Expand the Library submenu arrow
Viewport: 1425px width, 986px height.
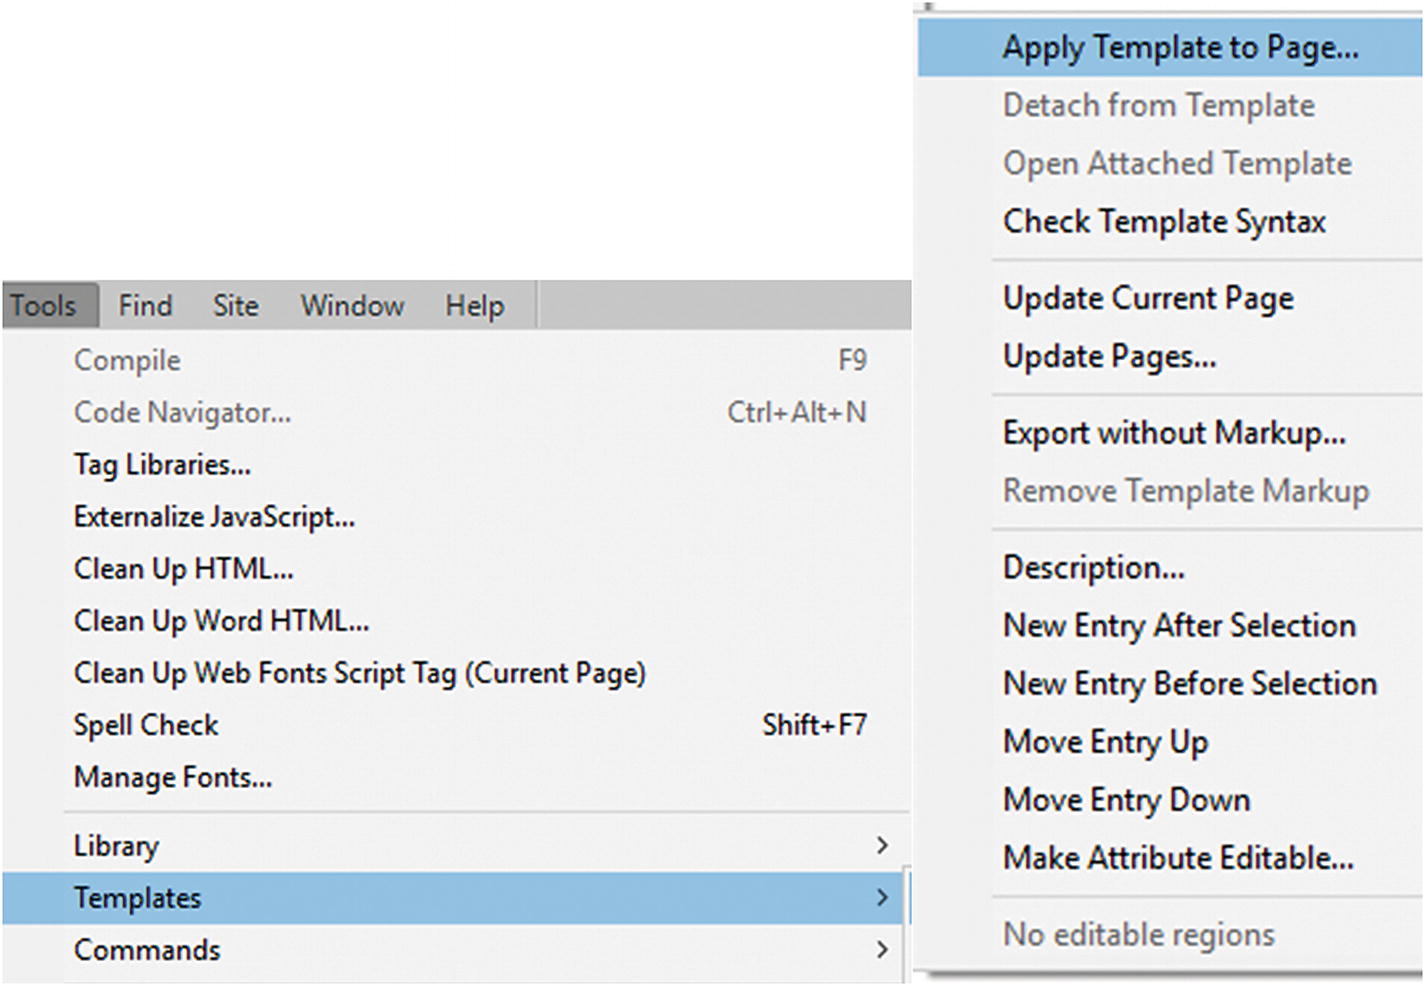click(881, 846)
